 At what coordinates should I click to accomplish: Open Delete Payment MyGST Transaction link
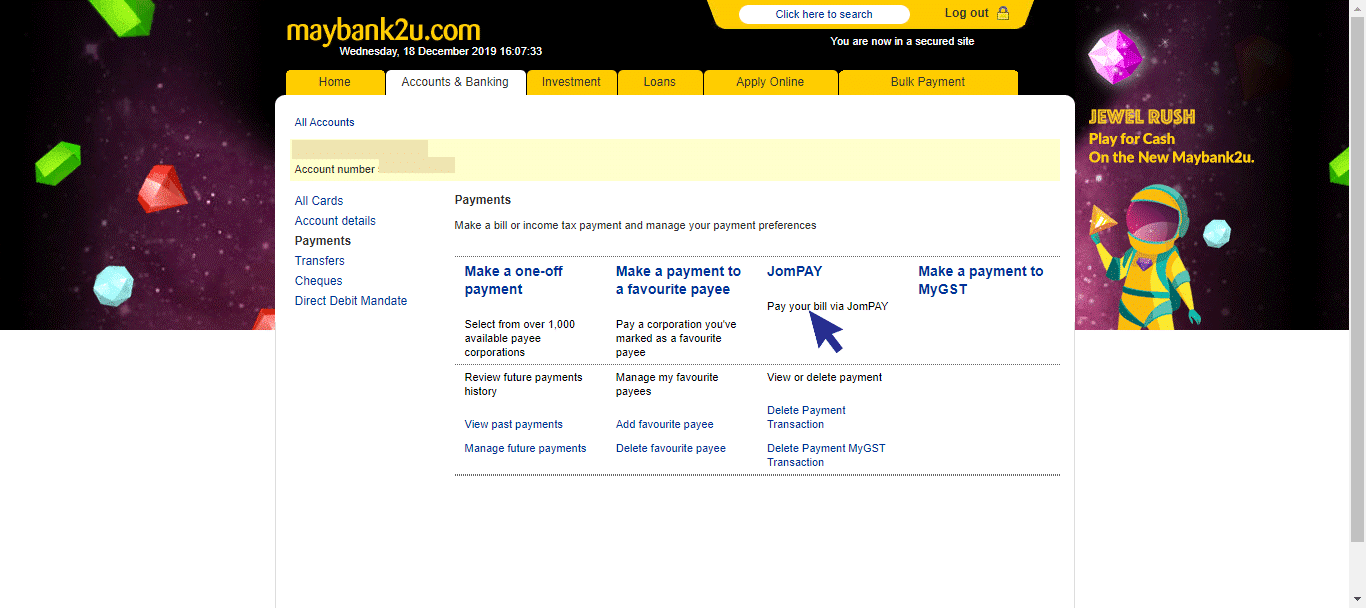(826, 455)
